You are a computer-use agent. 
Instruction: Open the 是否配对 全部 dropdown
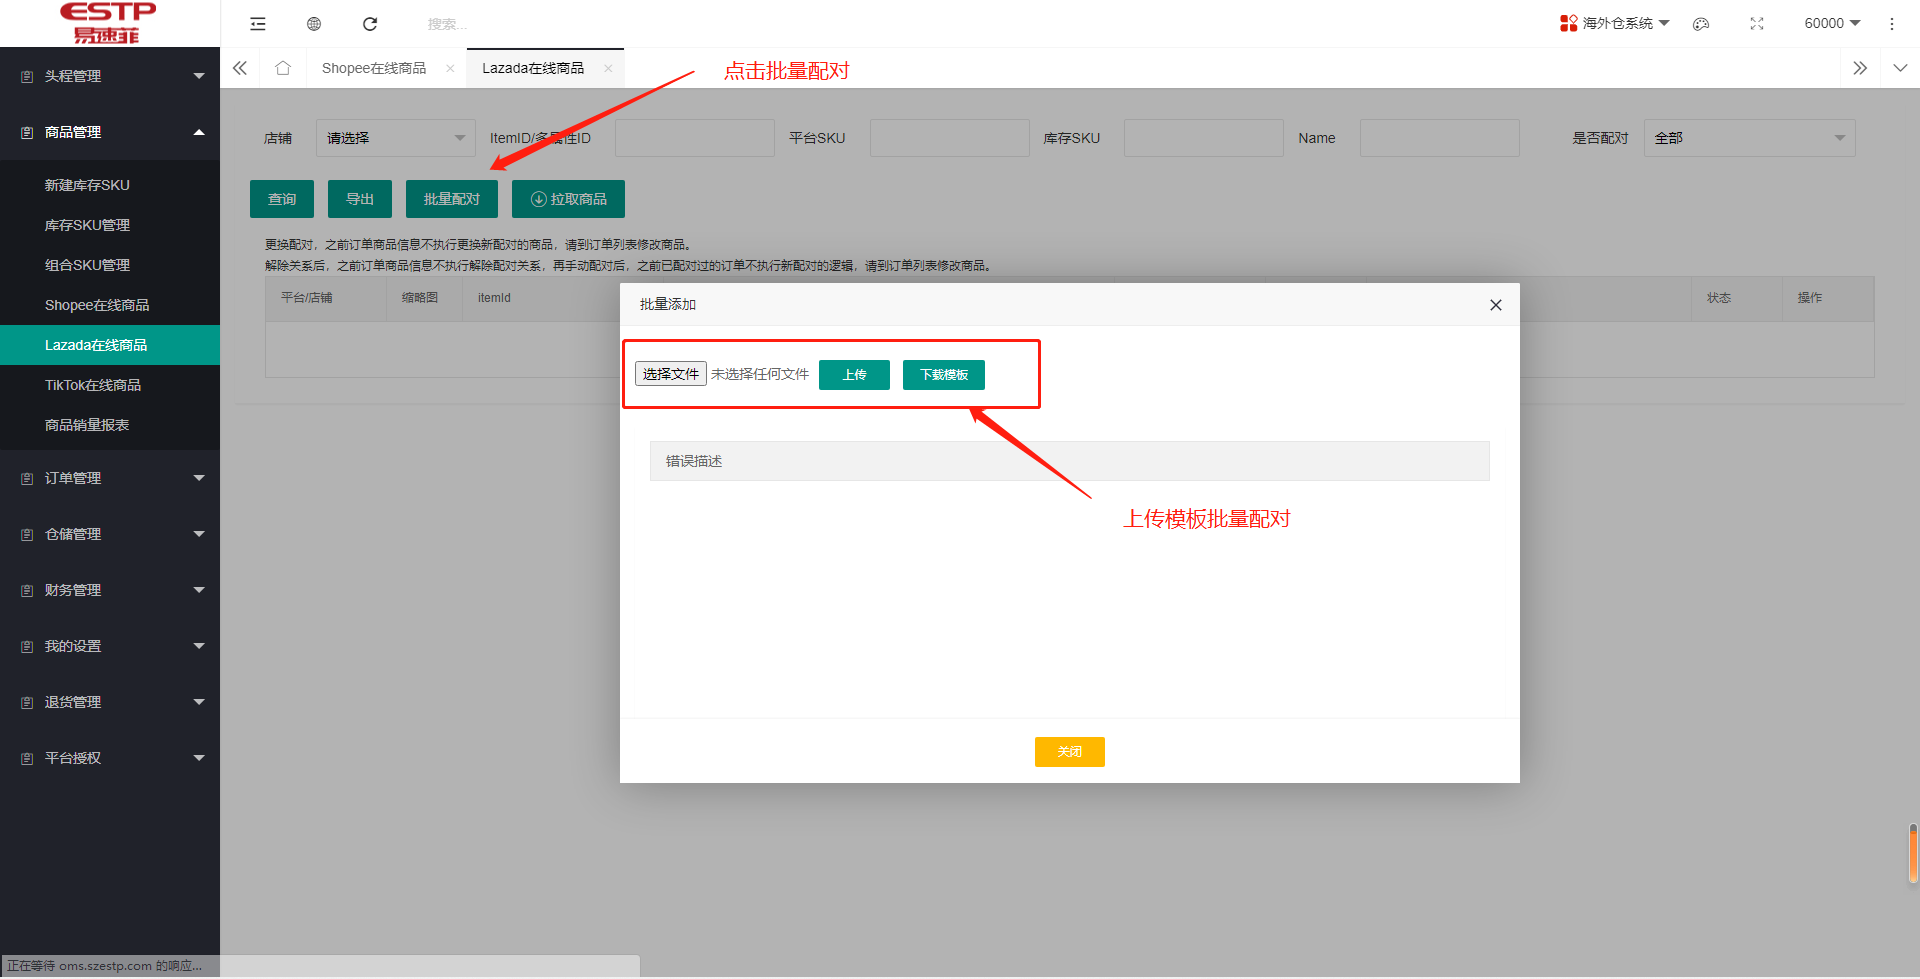[x=1749, y=138]
